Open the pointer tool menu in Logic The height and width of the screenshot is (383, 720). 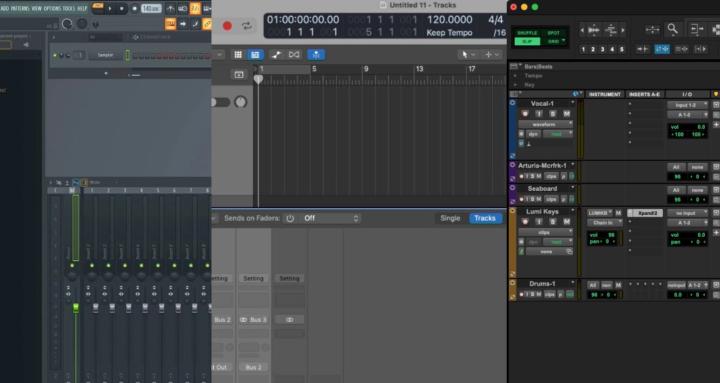pyautogui.click(x=467, y=55)
